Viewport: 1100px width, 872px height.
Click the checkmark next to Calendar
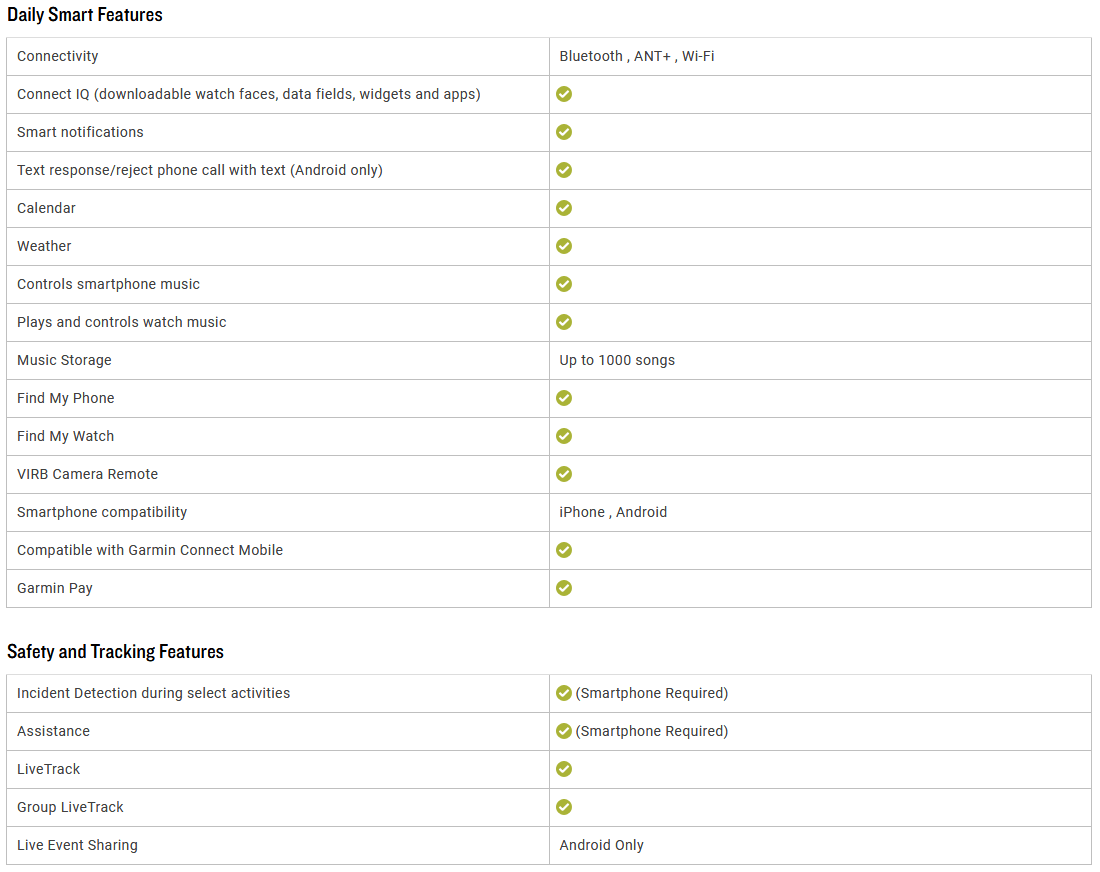(564, 208)
